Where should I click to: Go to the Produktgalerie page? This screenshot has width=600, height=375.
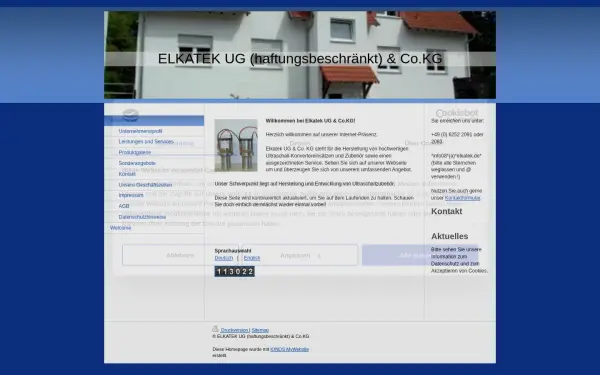(x=135, y=152)
